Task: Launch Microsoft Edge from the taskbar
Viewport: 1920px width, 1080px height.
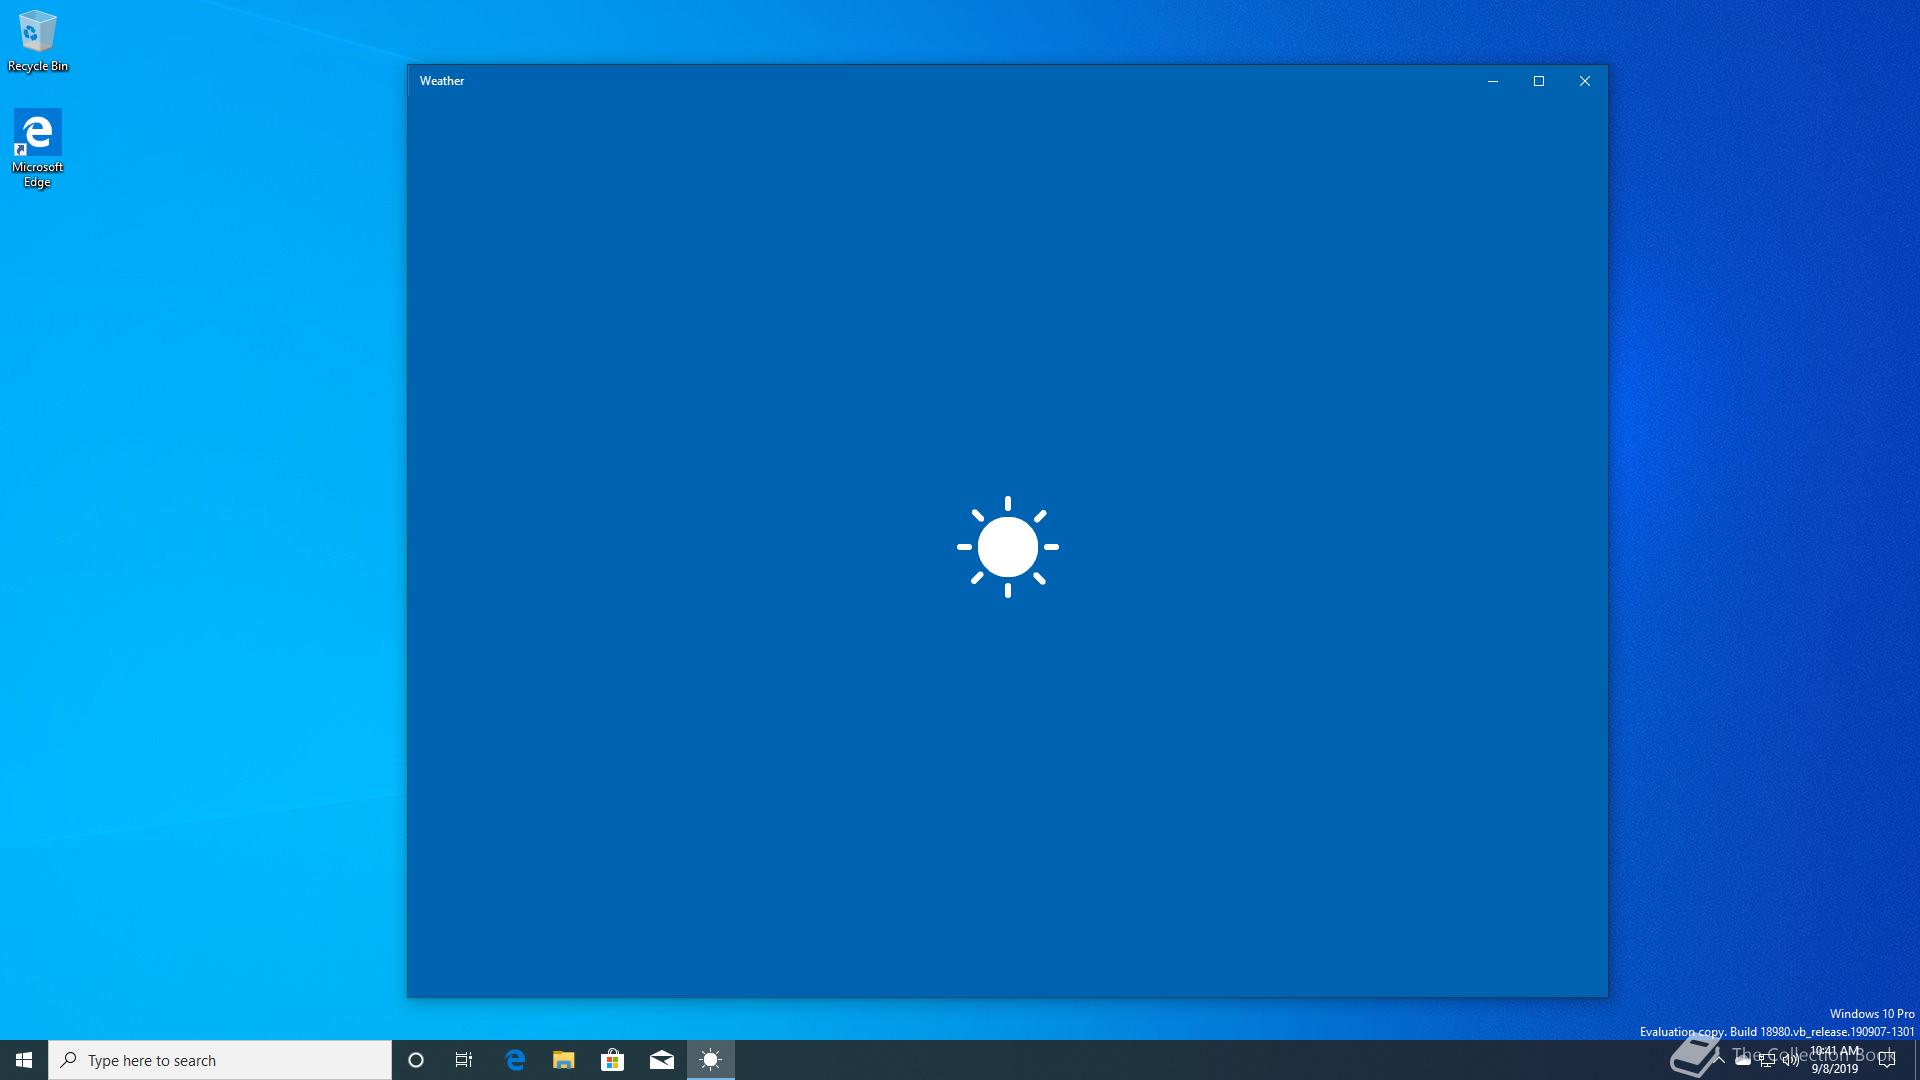Action: (x=515, y=1060)
